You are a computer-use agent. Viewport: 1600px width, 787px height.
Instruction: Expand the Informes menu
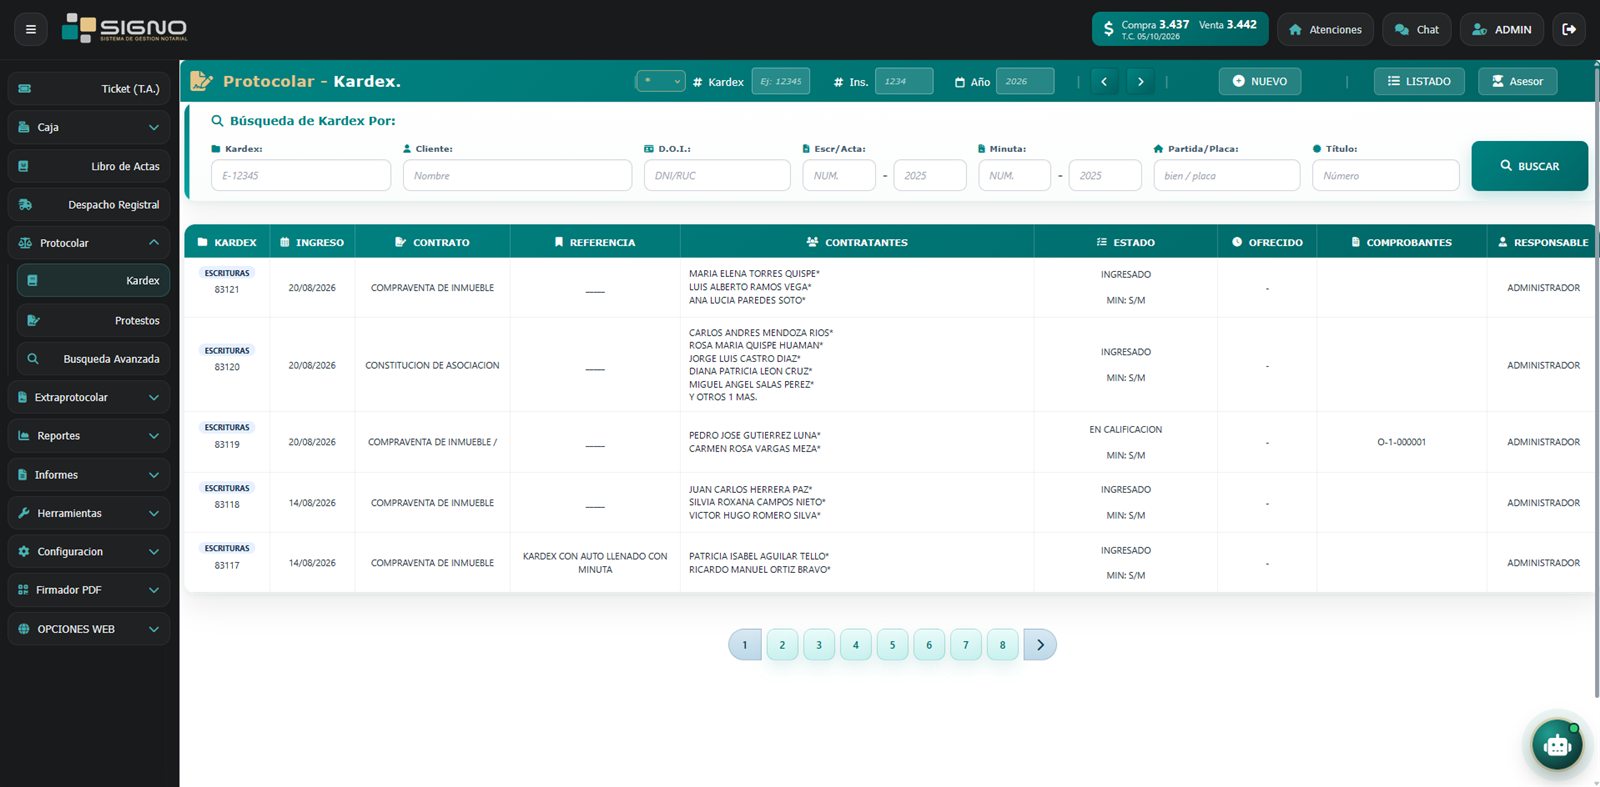89,474
